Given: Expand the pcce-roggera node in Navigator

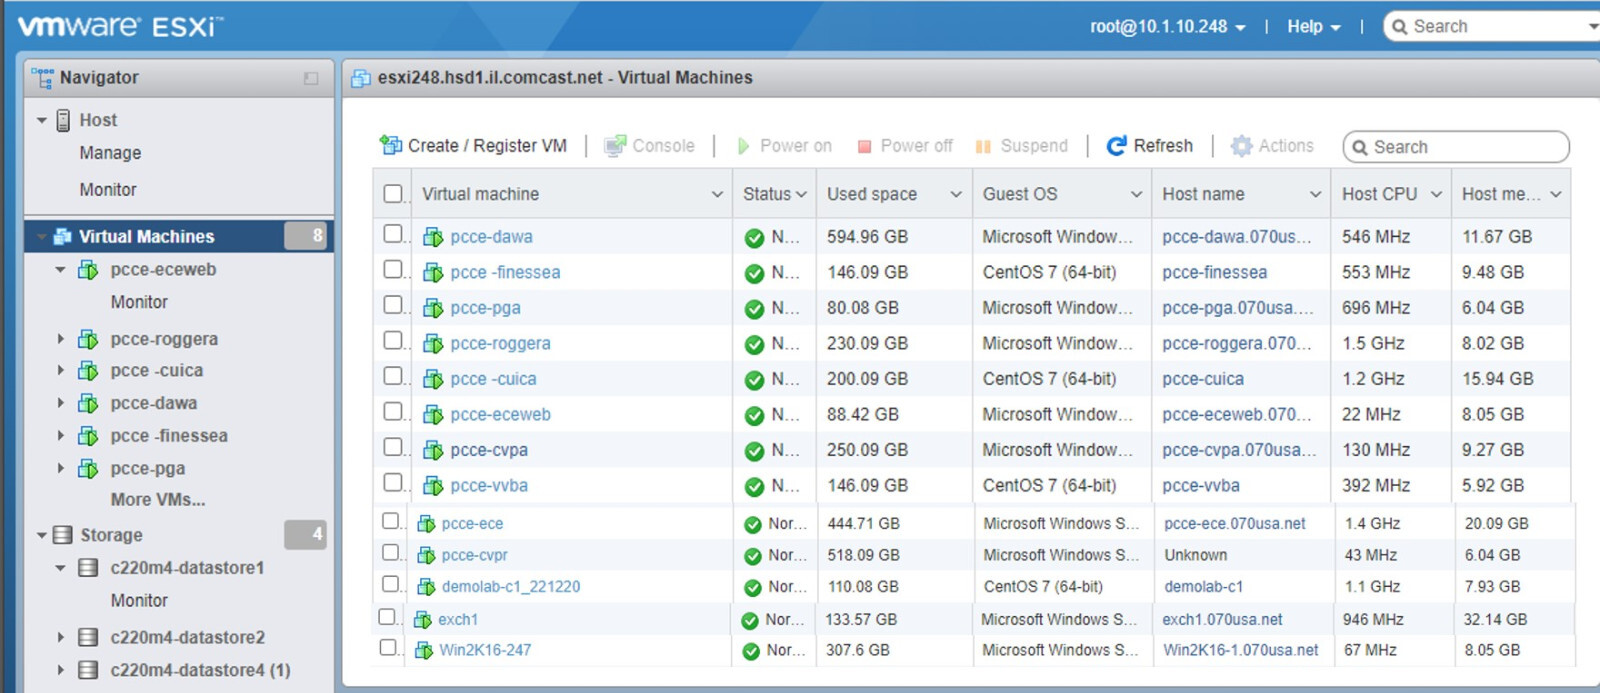Looking at the screenshot, I should 61,339.
